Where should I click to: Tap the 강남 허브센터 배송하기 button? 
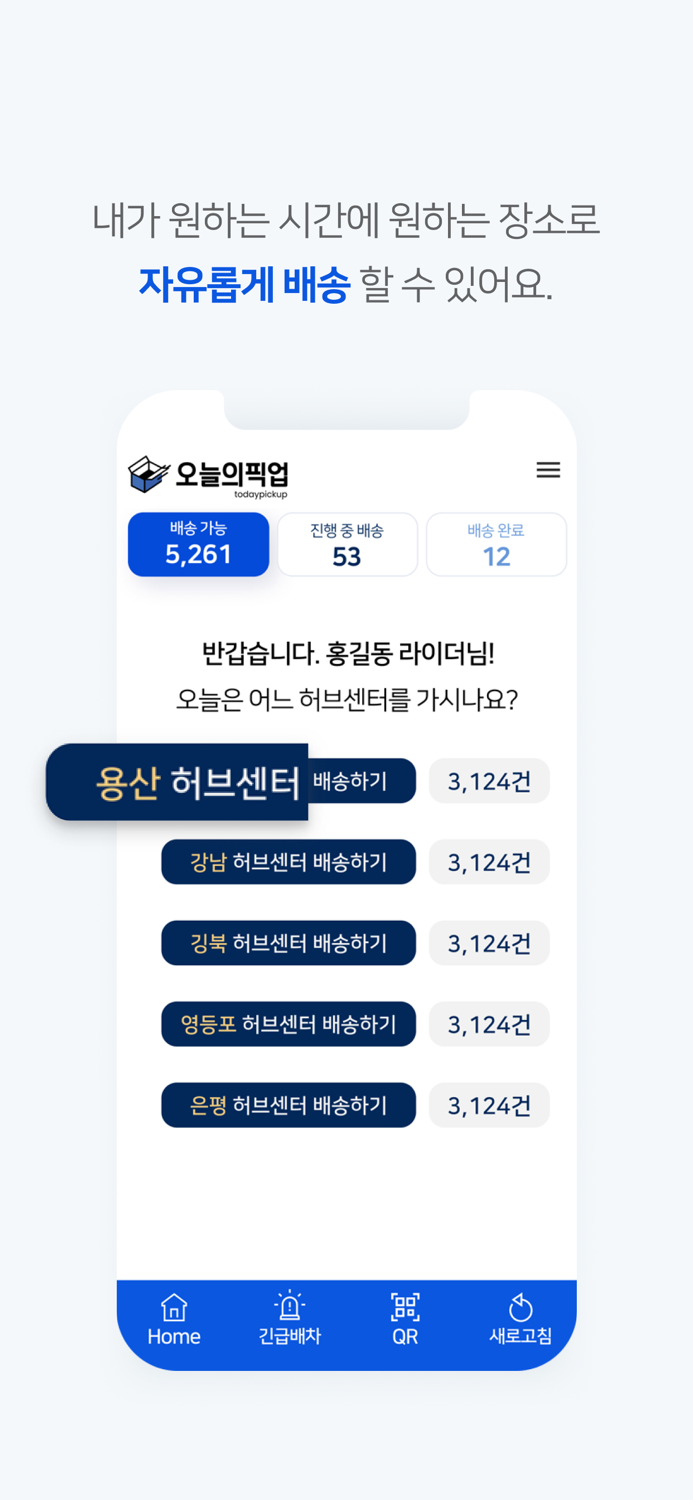click(x=288, y=861)
